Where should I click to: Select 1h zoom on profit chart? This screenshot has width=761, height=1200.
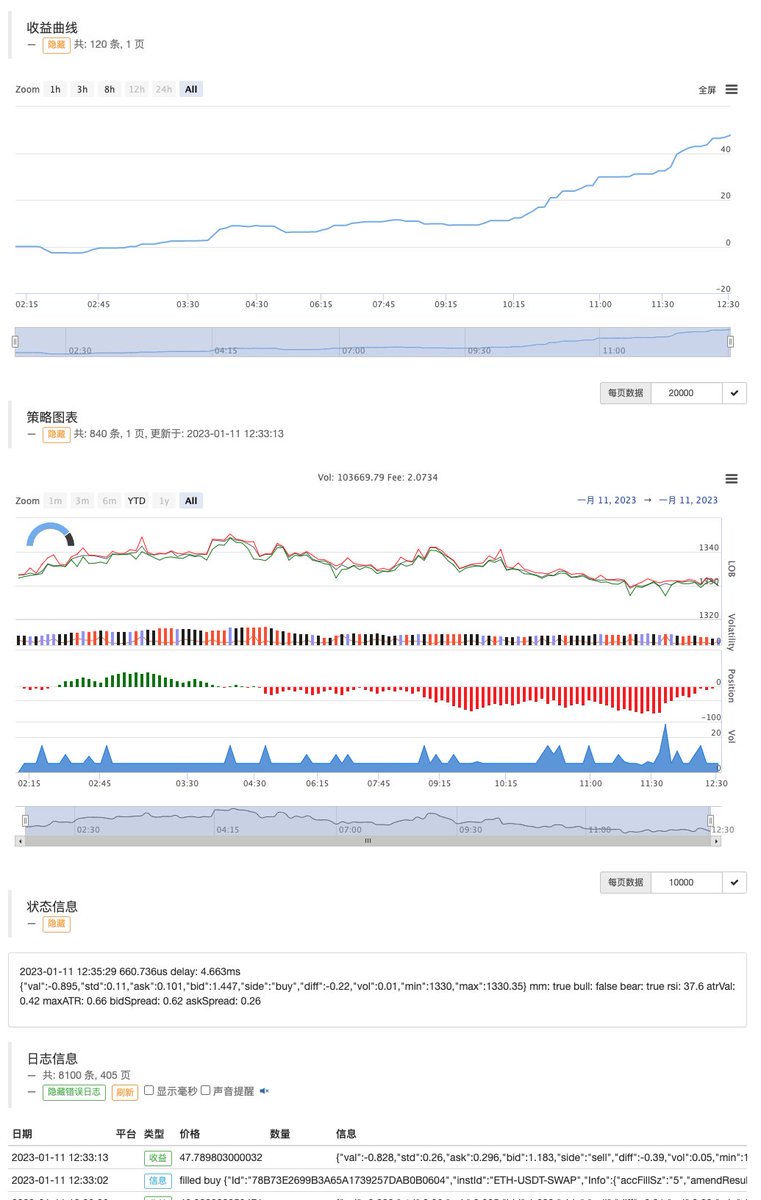(x=55, y=89)
